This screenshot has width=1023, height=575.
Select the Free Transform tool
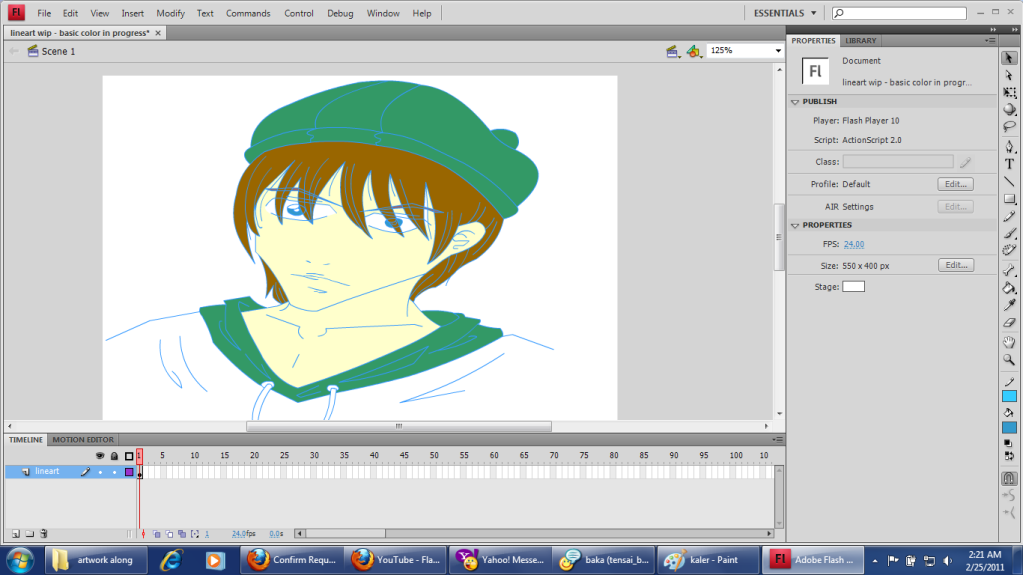click(1009, 92)
